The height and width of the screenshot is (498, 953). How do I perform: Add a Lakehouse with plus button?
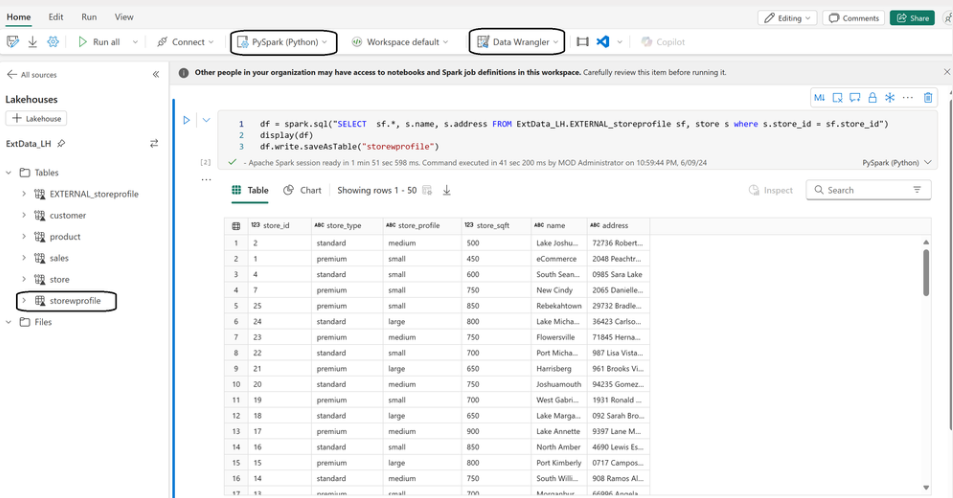click(x=36, y=119)
